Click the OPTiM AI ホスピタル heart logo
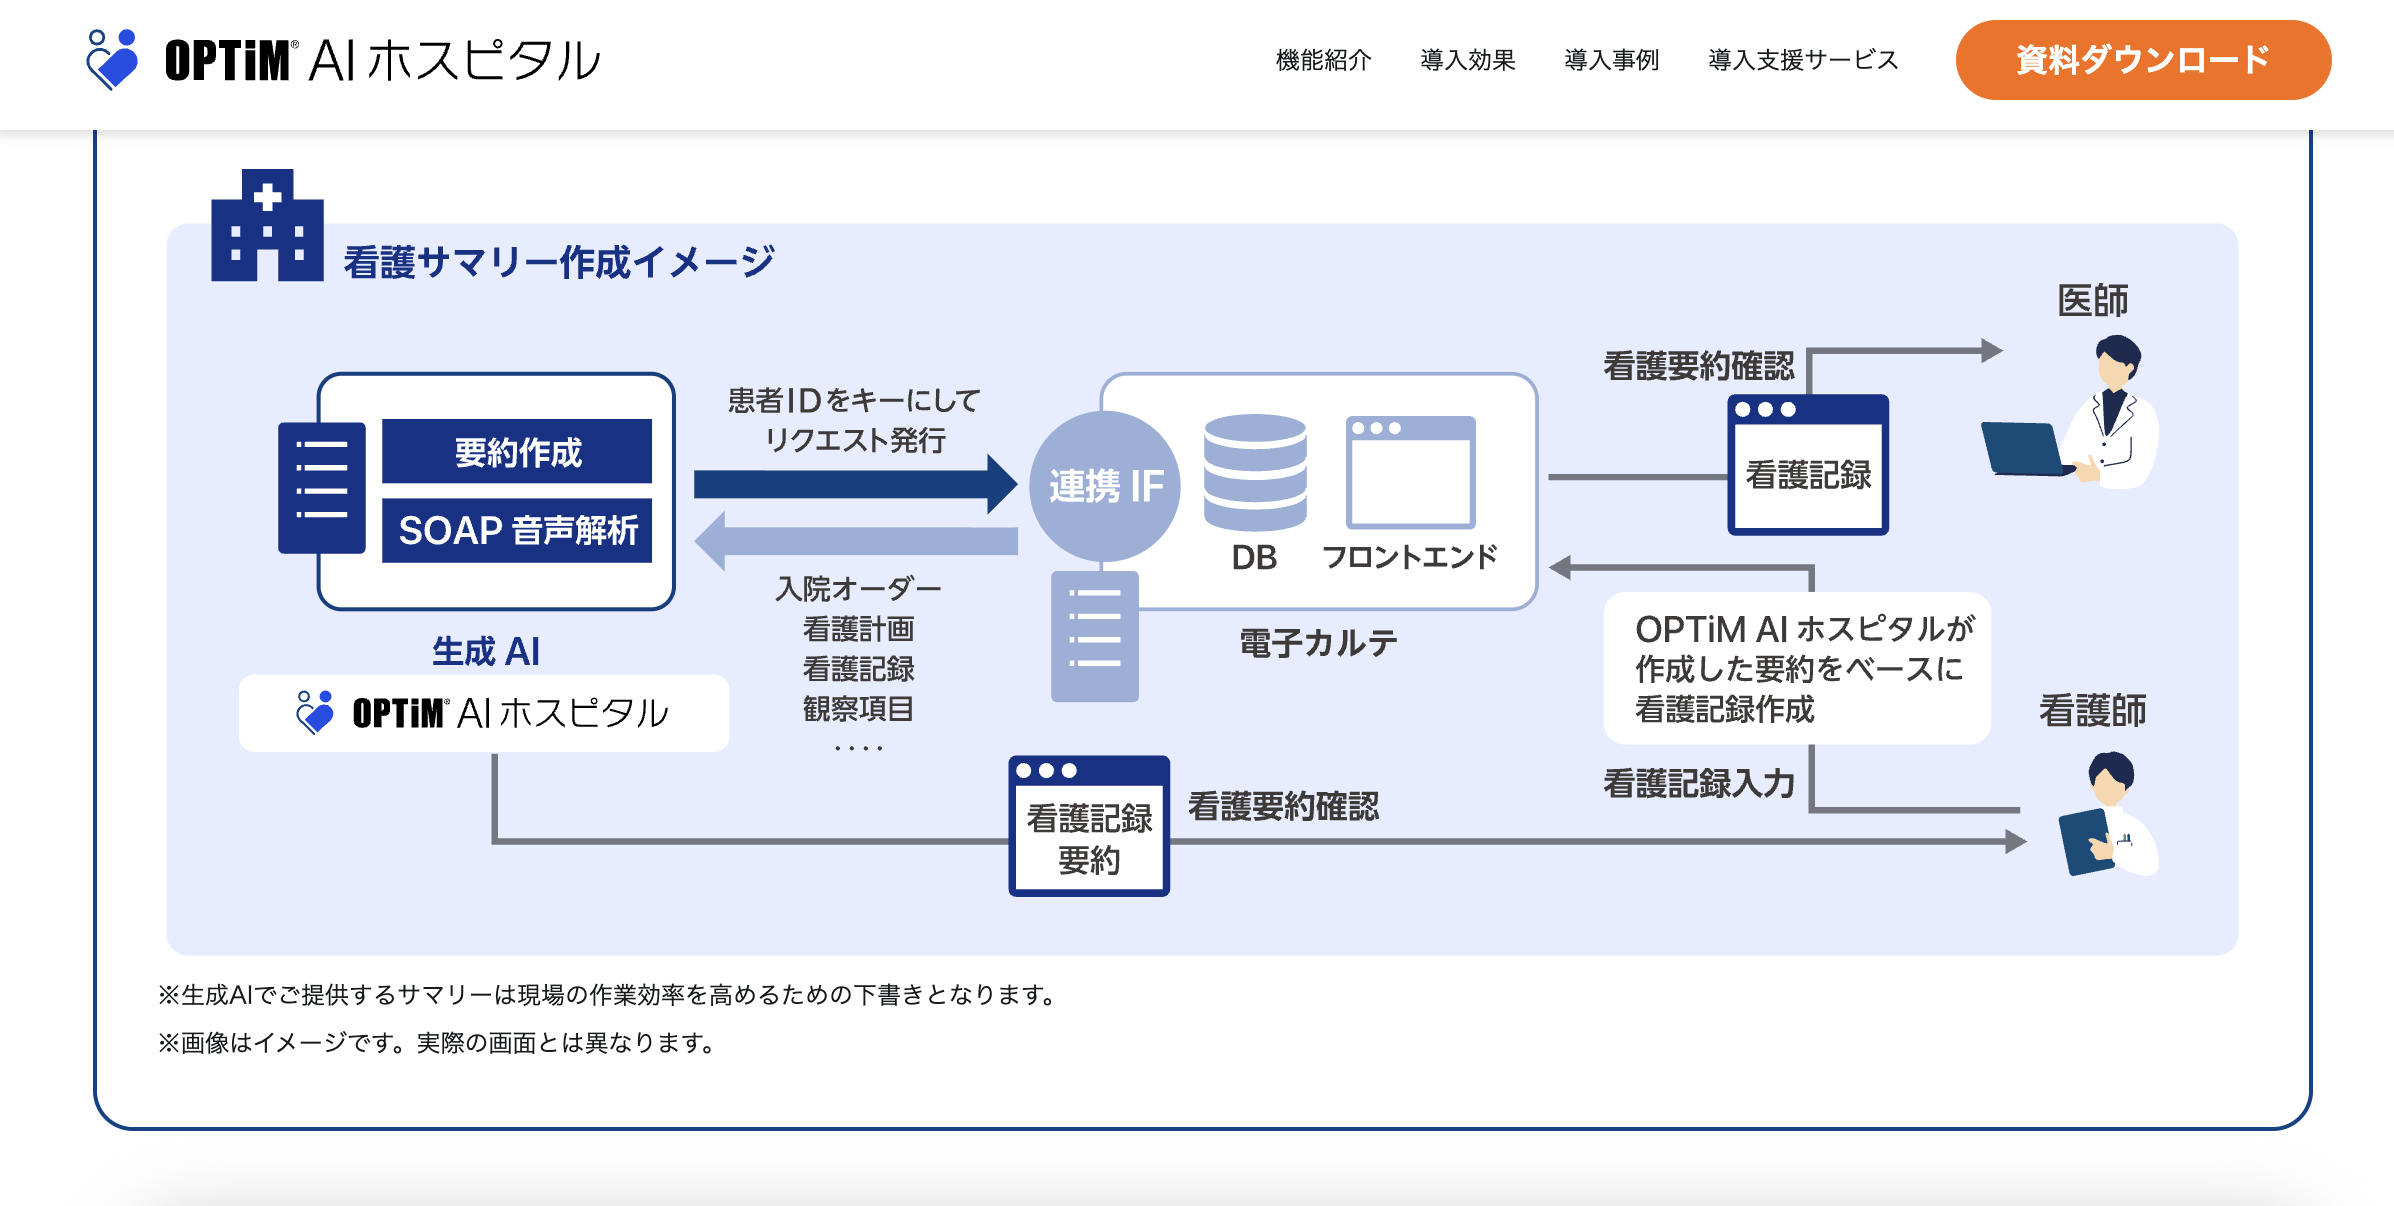2394x1206 pixels. tap(112, 62)
